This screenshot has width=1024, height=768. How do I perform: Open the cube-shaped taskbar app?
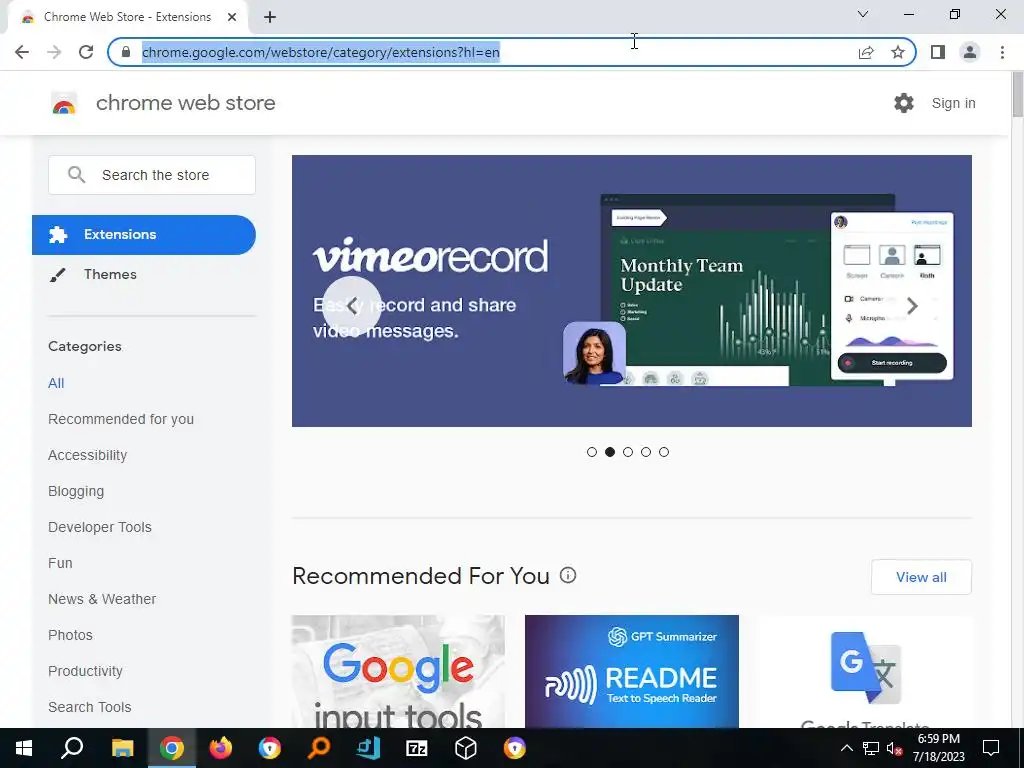(x=466, y=748)
